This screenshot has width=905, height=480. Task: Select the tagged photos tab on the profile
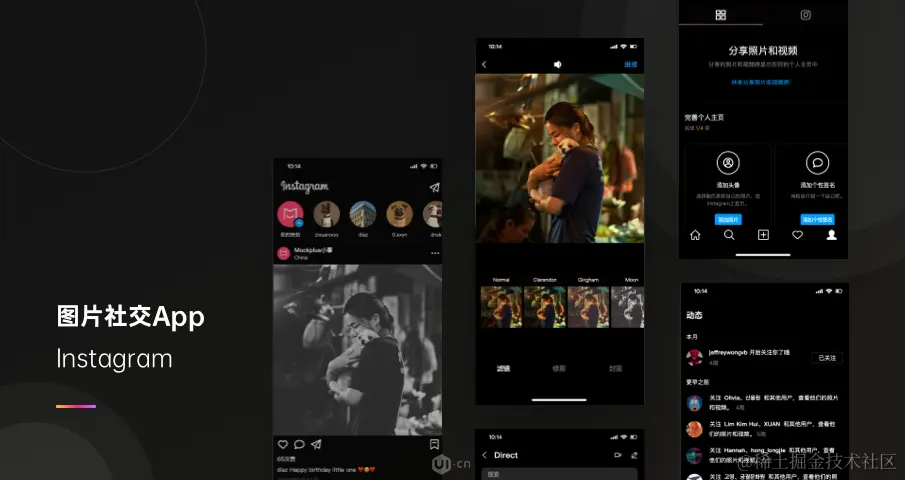[x=806, y=15]
